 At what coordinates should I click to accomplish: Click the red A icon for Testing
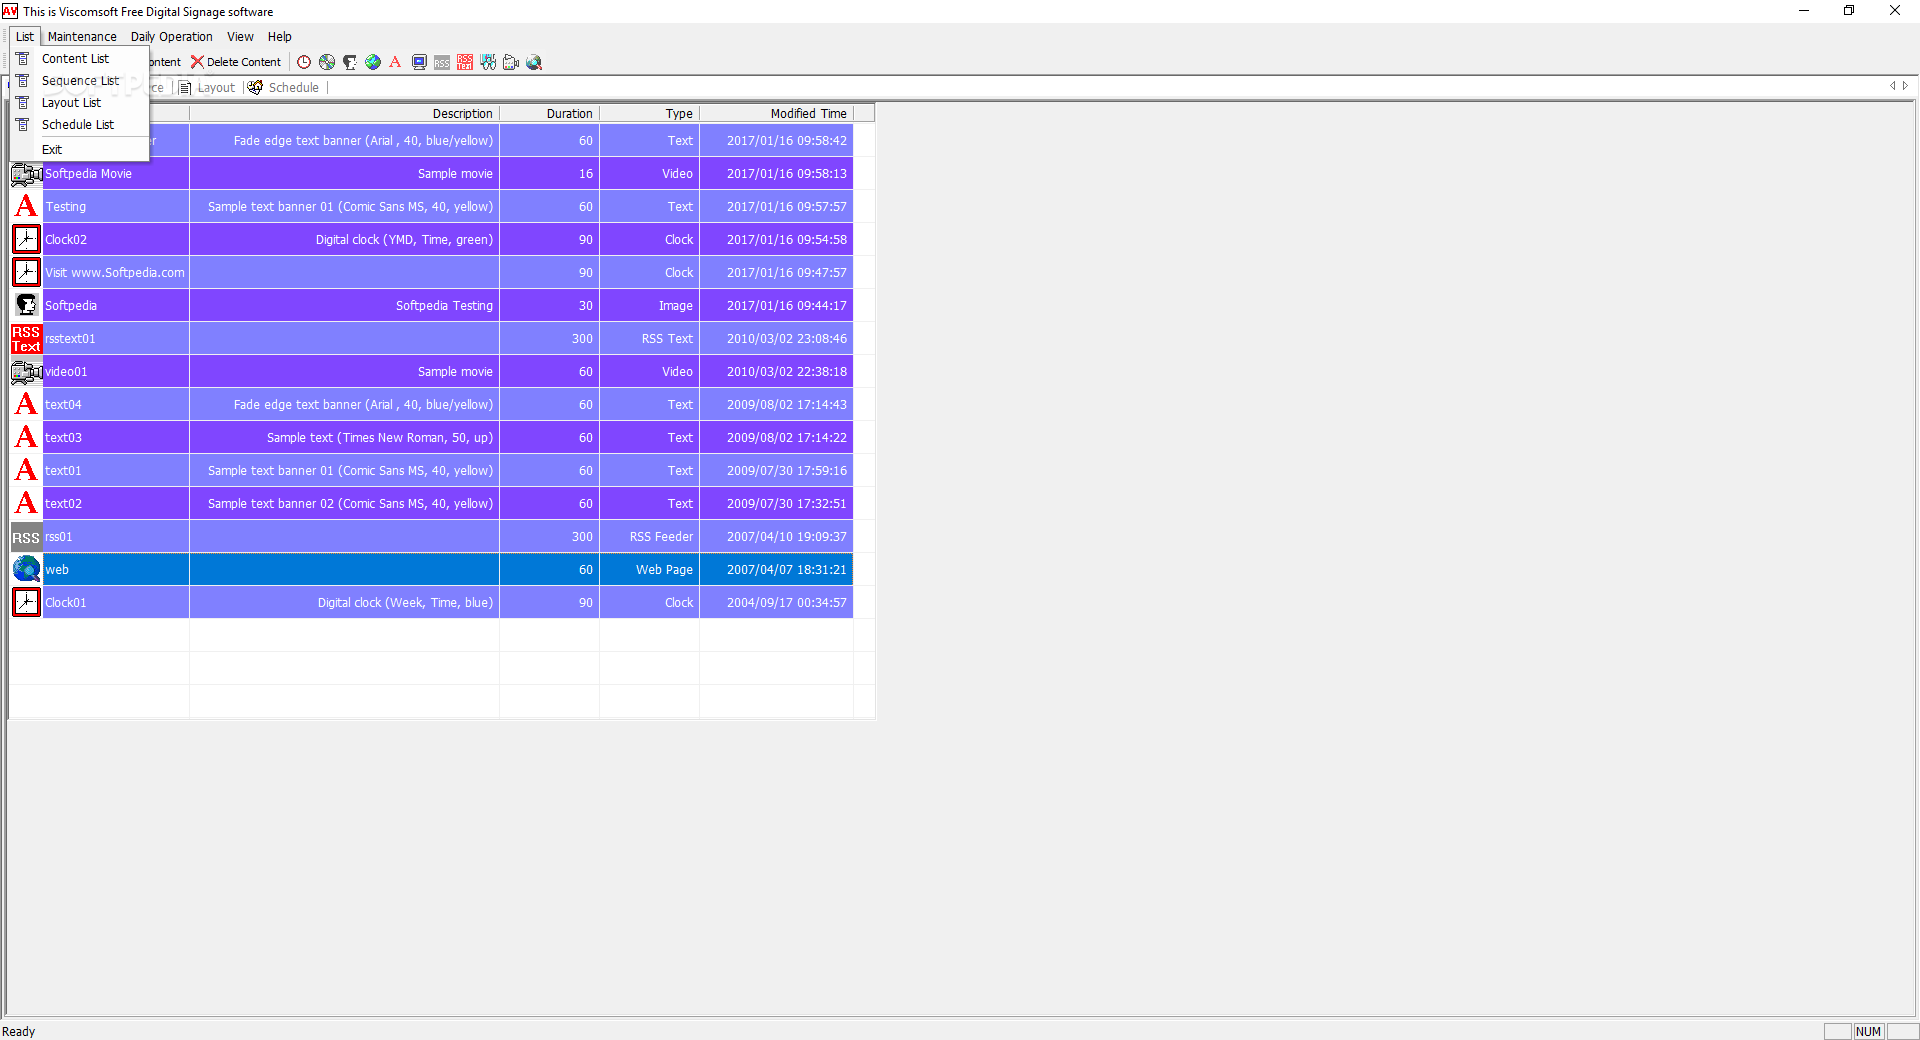coord(26,207)
